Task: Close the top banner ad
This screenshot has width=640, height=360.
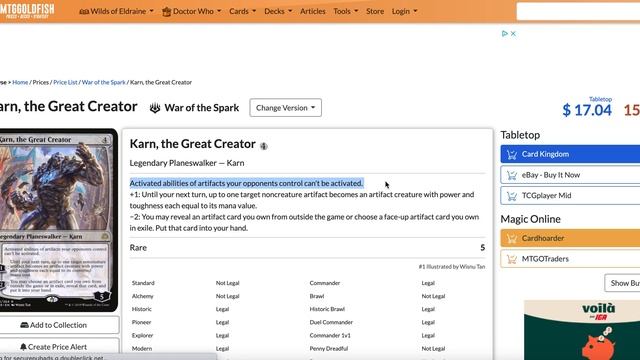Action: (513, 33)
